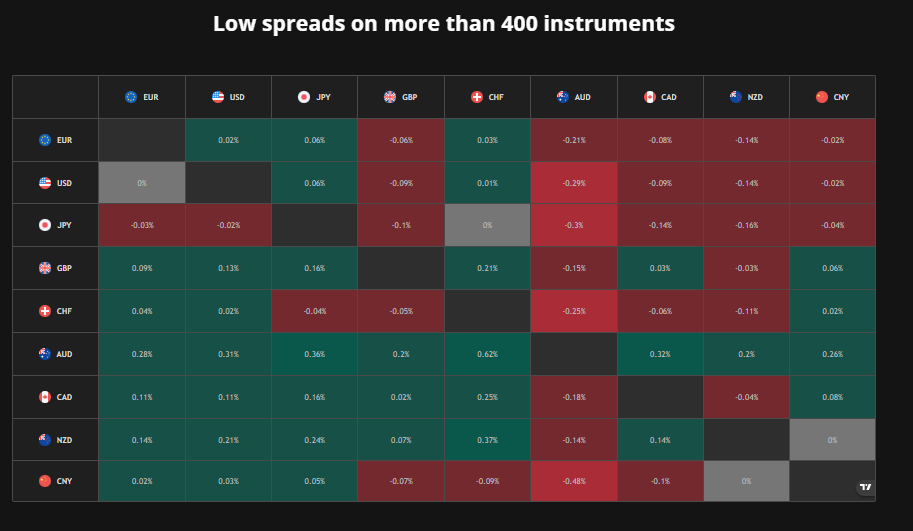Select the CHF/AUD -0.25% red cell

coord(574,311)
